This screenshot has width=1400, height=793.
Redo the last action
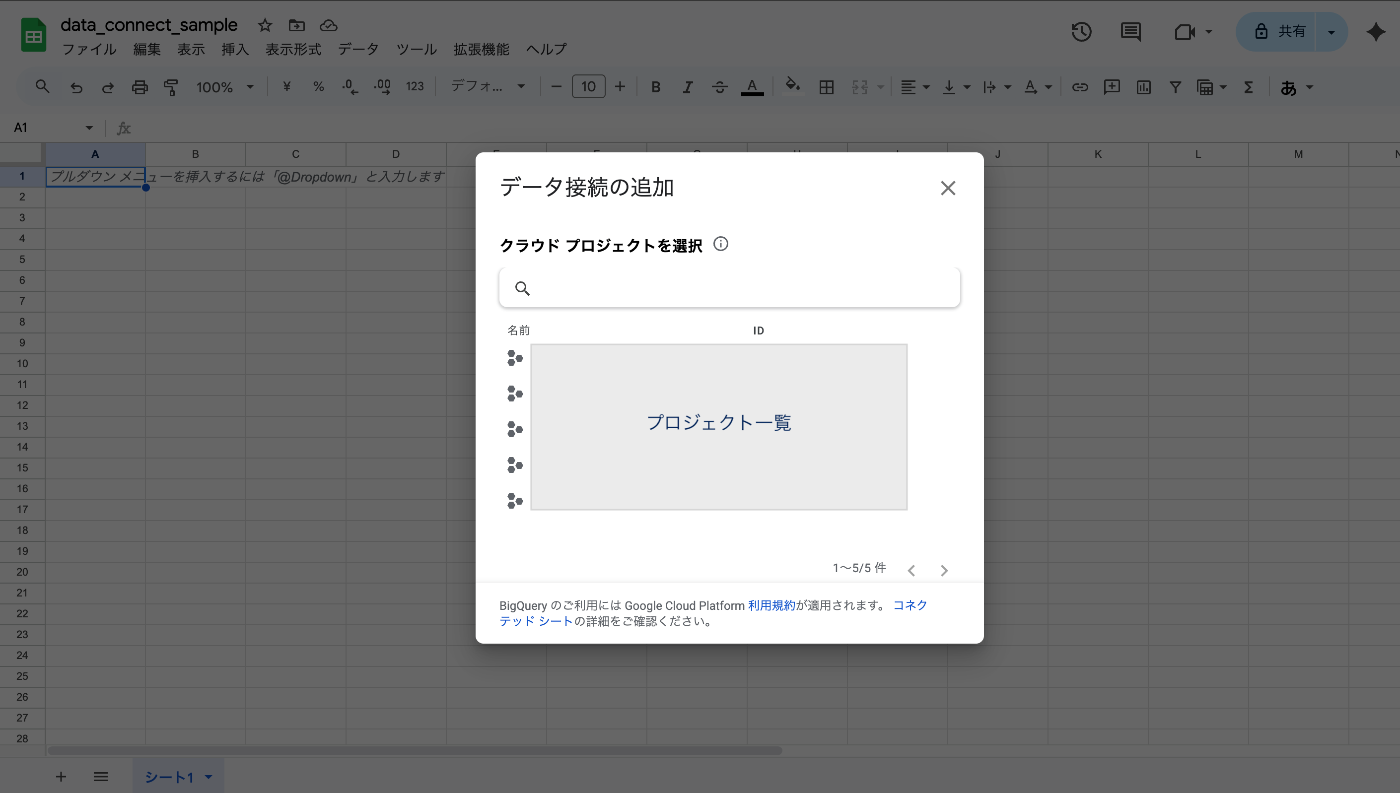(x=108, y=87)
